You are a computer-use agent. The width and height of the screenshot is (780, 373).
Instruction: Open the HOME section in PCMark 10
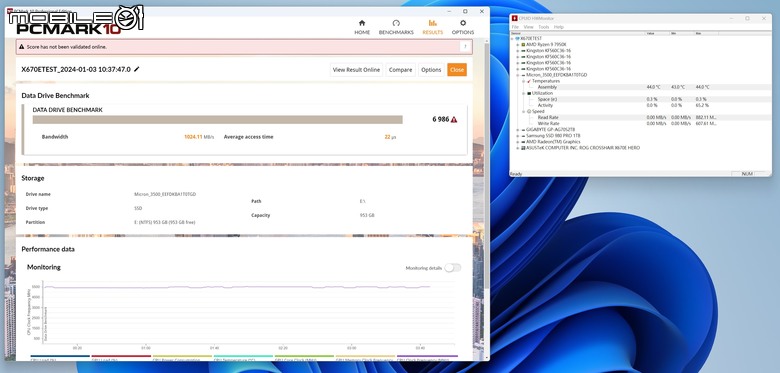tap(362, 27)
